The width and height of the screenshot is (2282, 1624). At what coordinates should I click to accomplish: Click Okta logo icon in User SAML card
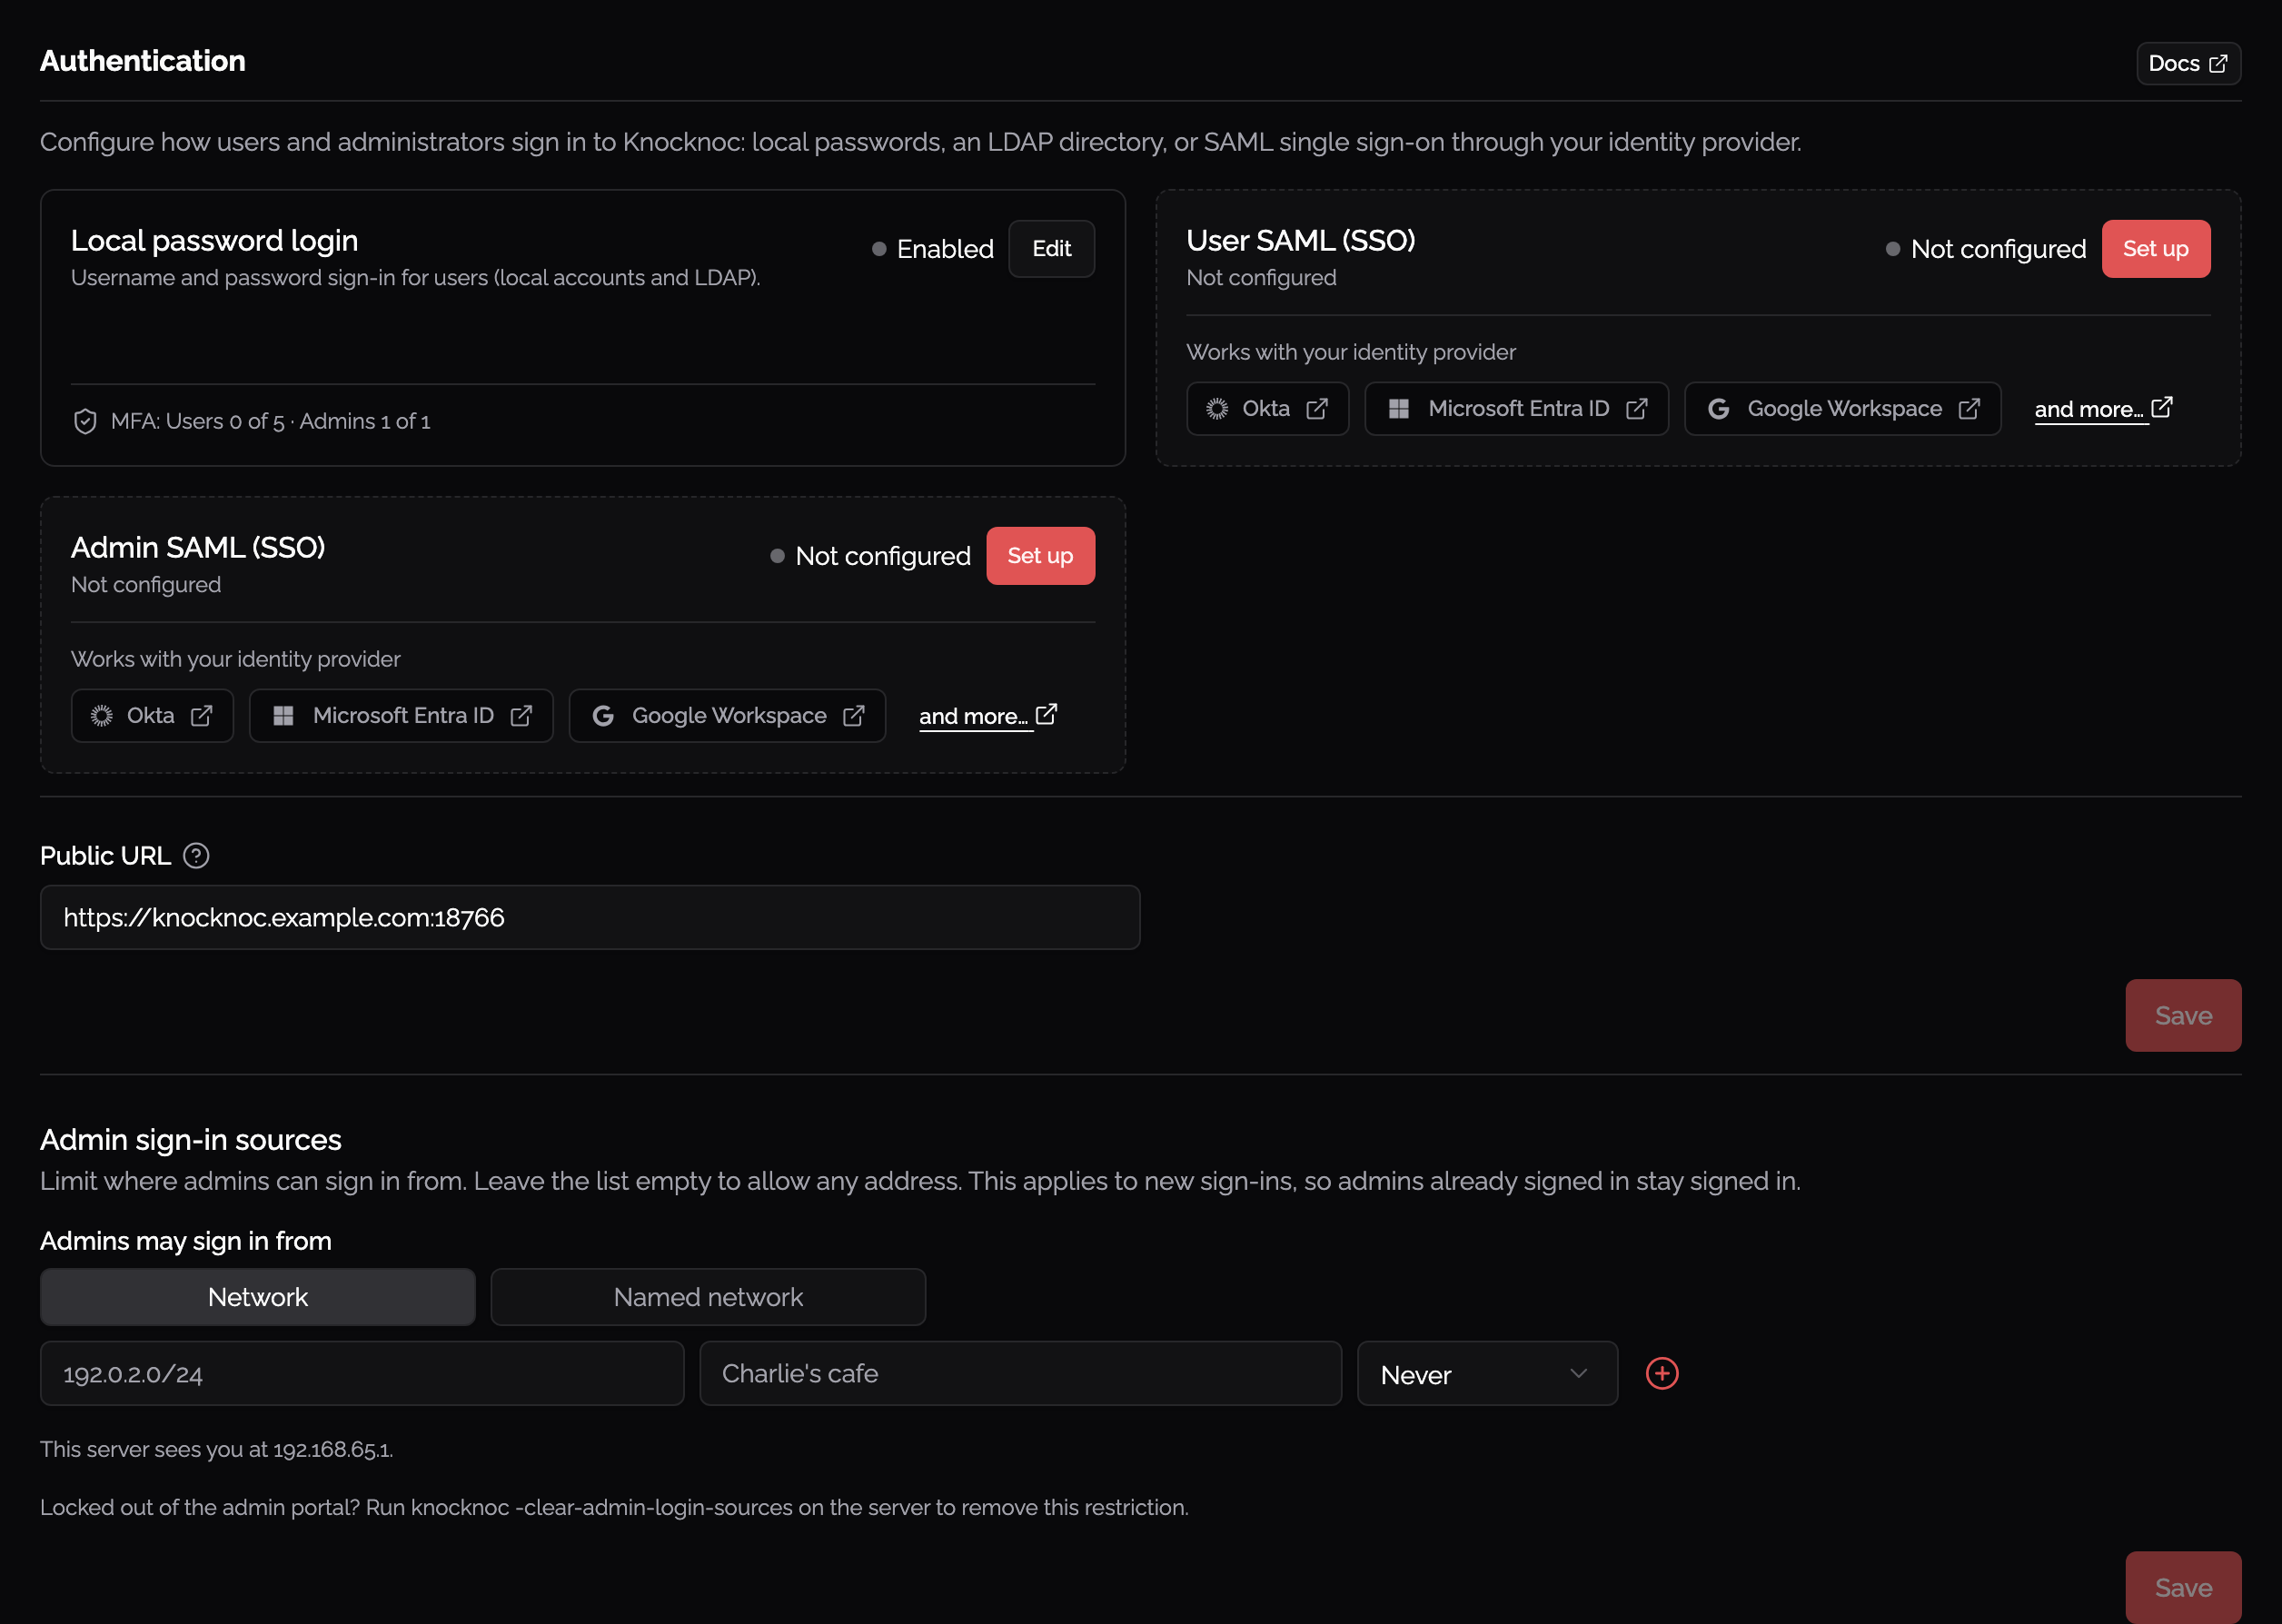pyautogui.click(x=1217, y=408)
